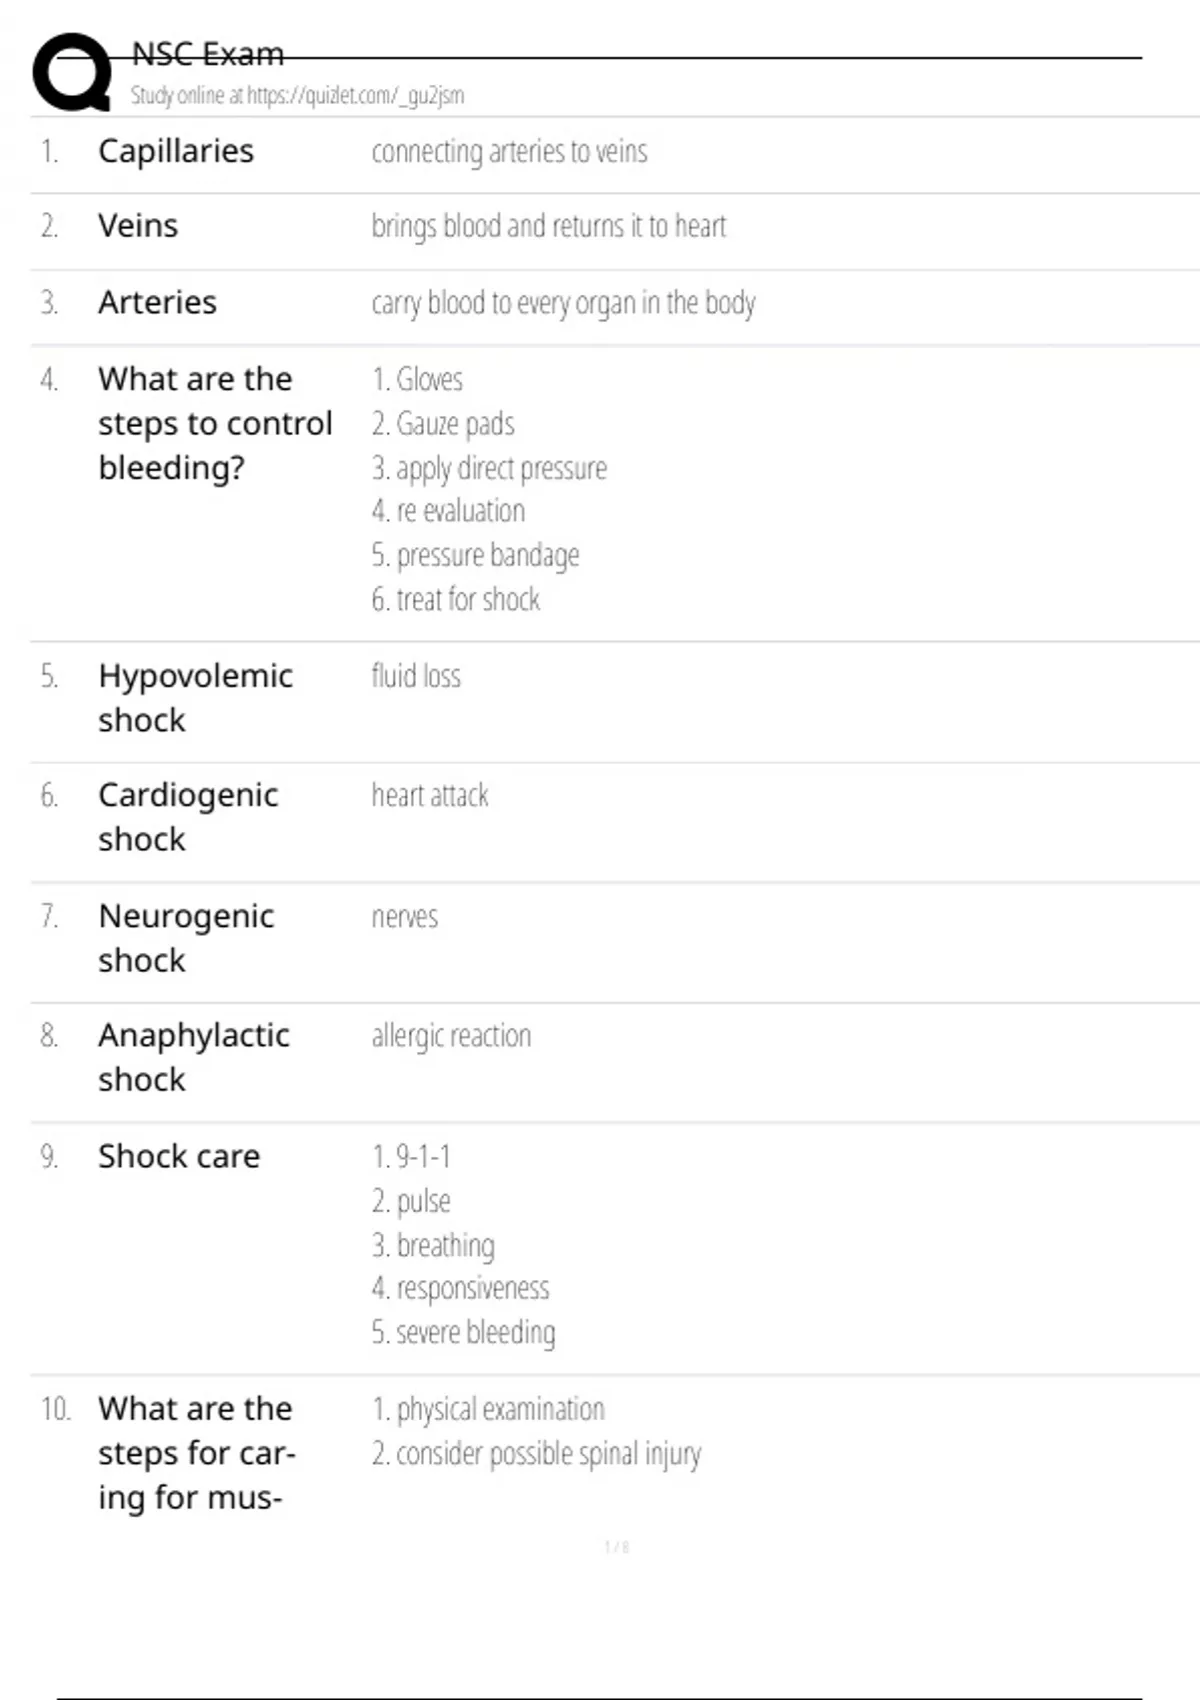Select the 'allergic reaction' definition

click(451, 1036)
